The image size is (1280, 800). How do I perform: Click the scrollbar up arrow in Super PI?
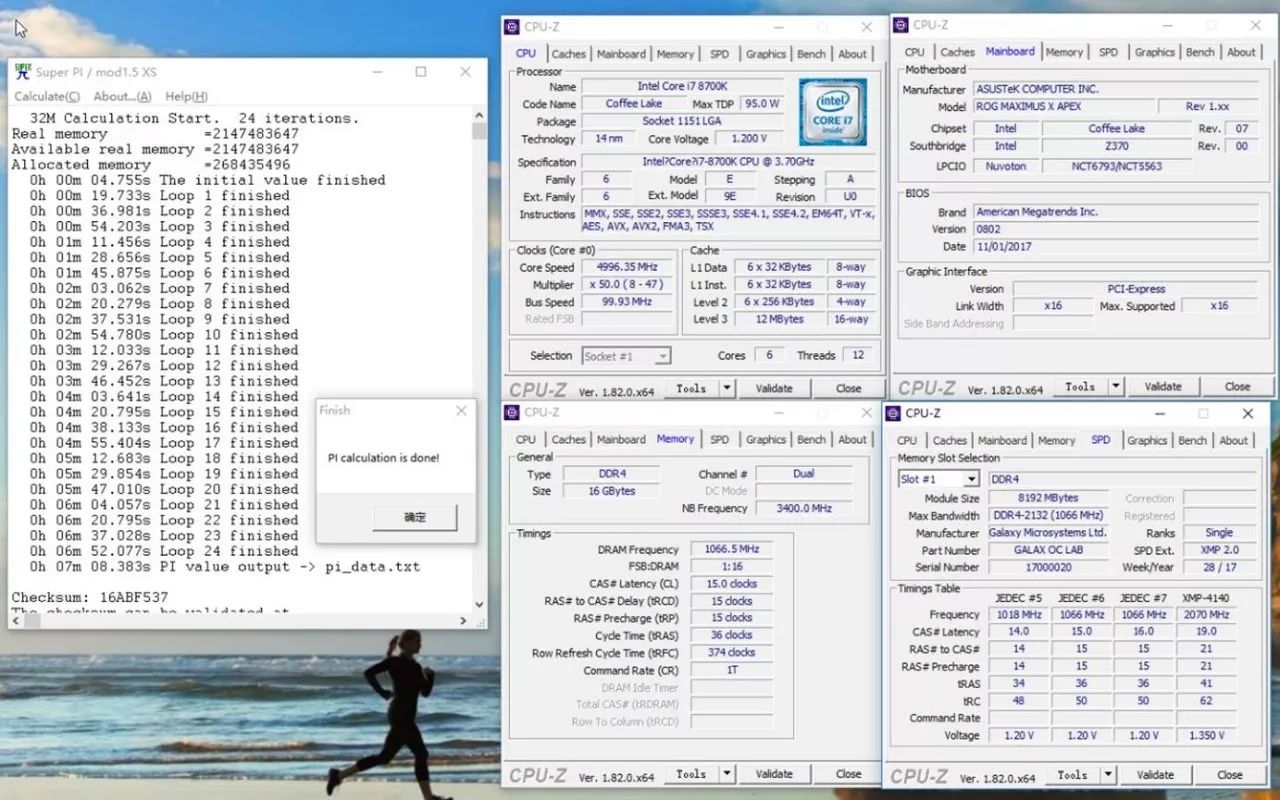(x=479, y=117)
